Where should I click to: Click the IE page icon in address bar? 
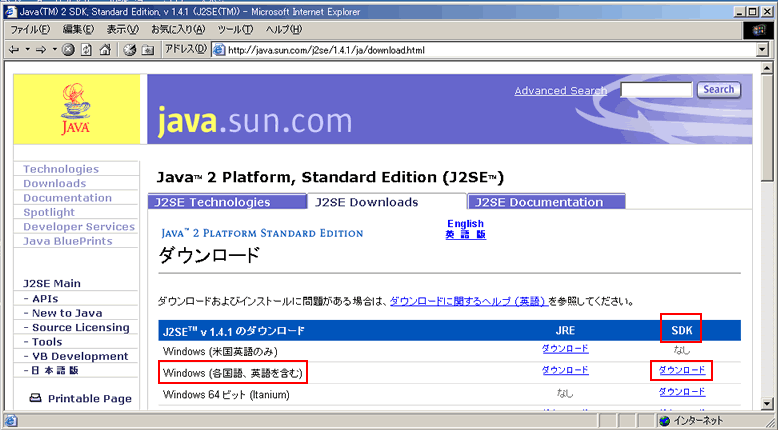(219, 50)
